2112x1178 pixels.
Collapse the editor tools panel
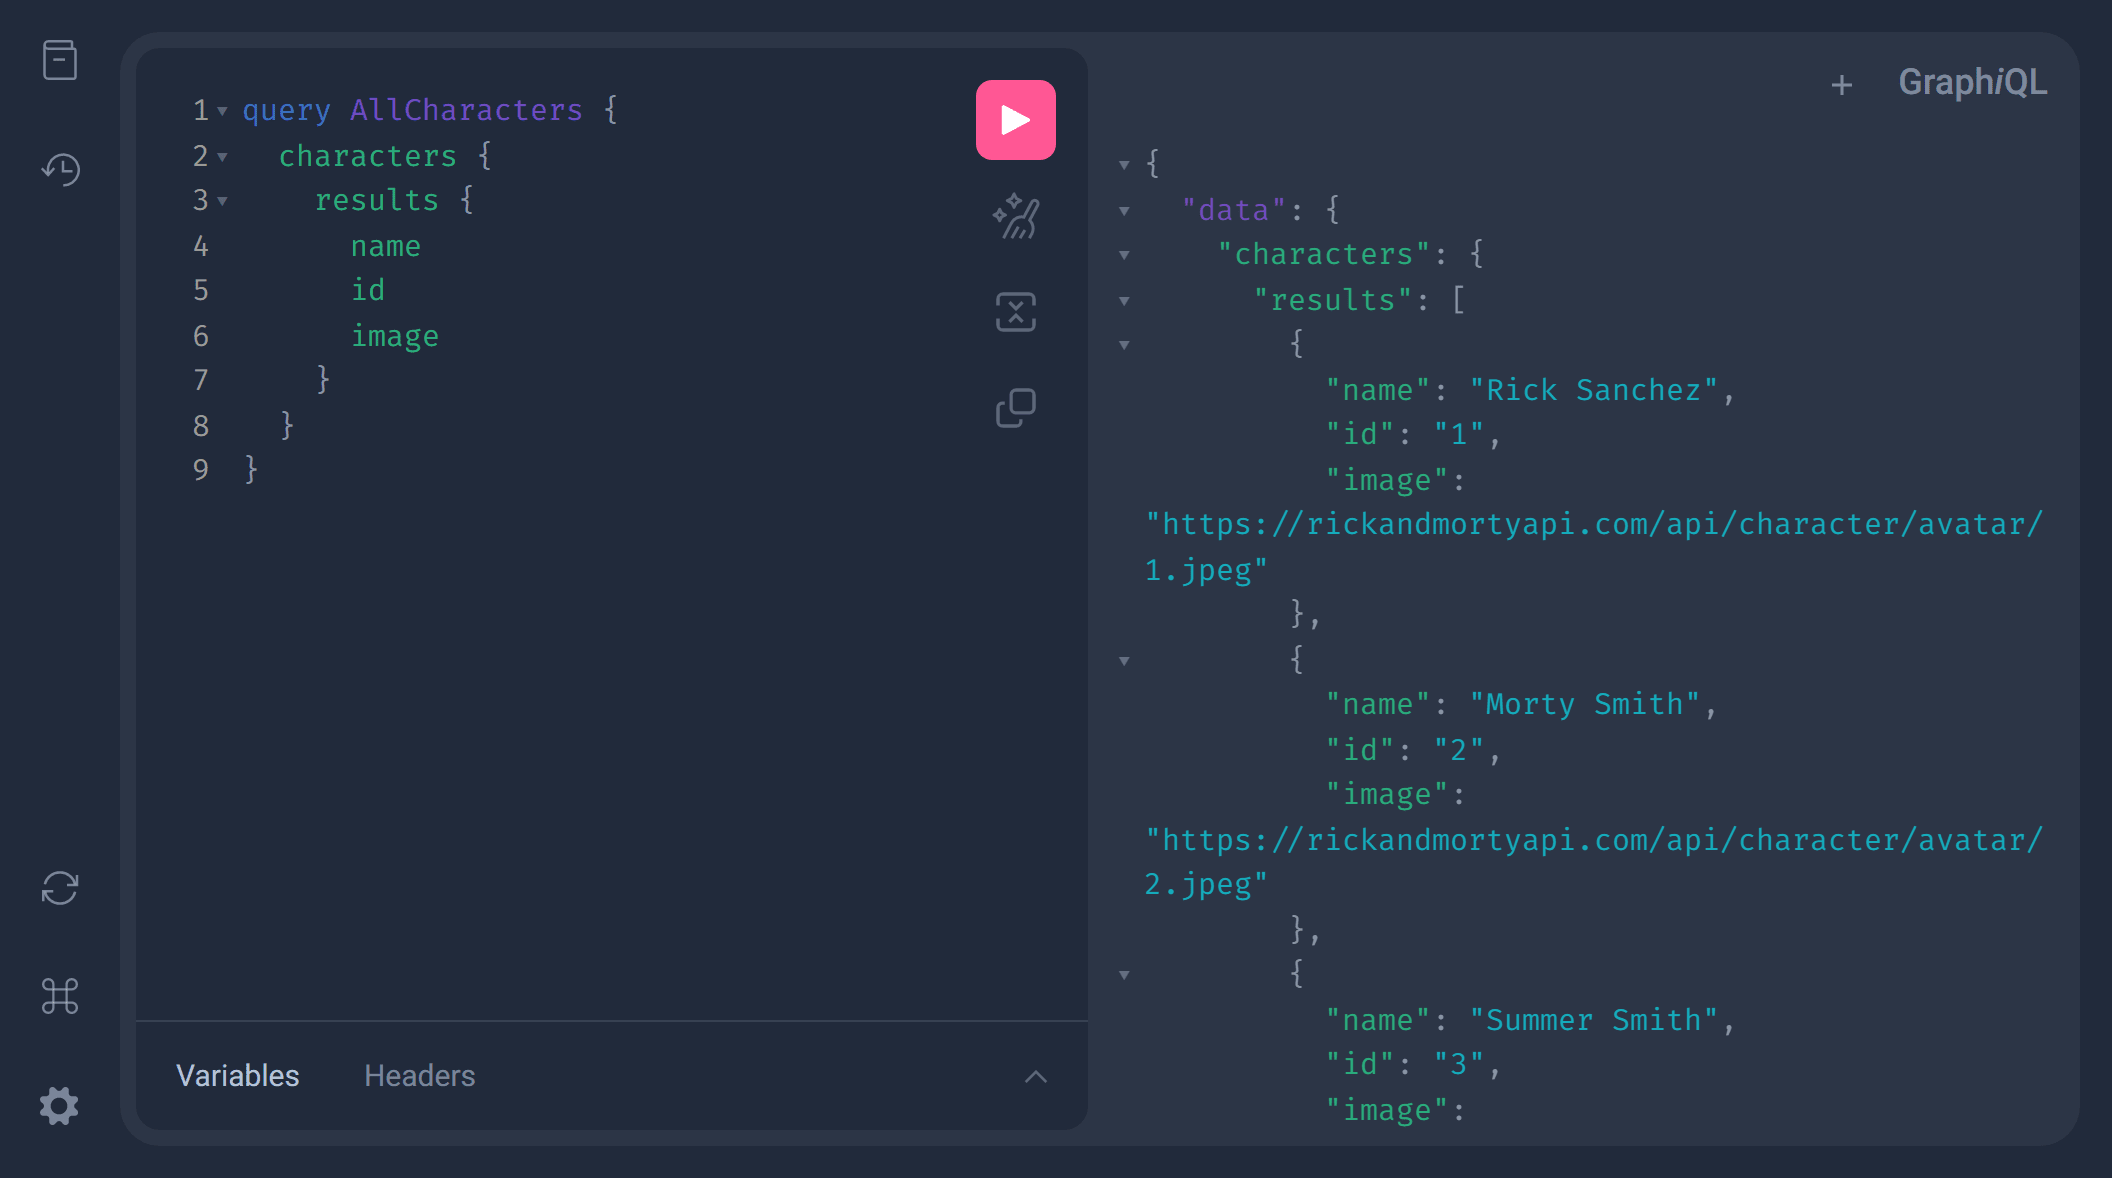(x=1036, y=1077)
